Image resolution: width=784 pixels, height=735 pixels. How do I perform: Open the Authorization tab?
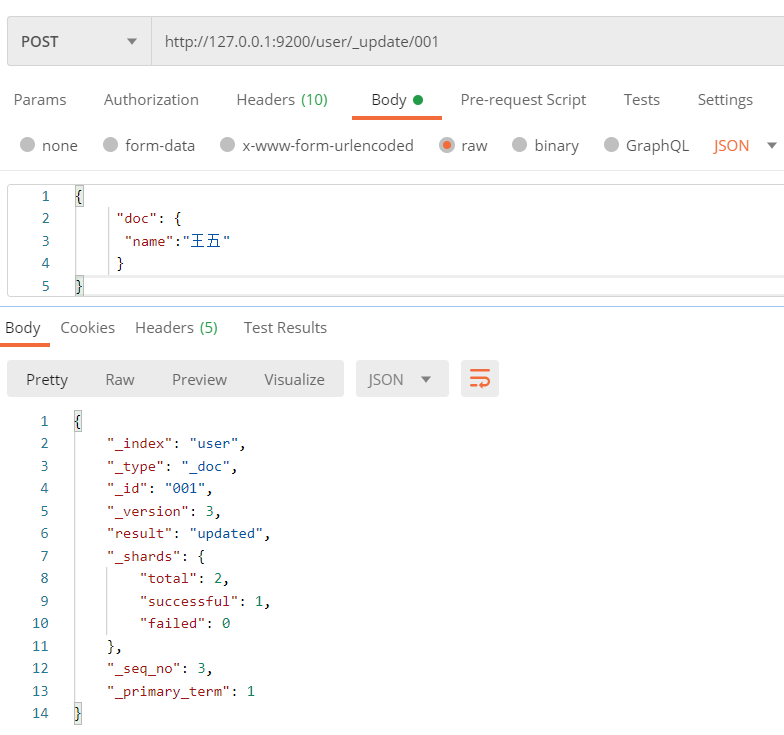tap(151, 100)
